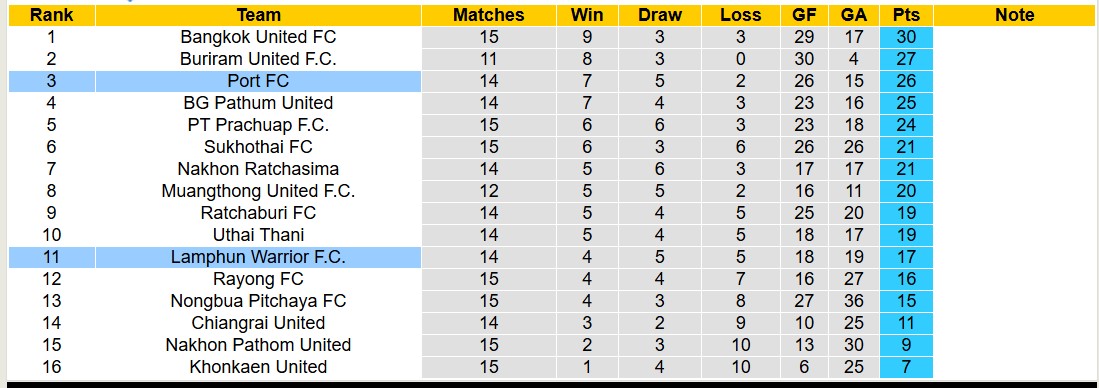Select the Uthai Thani team name
1099x388 pixels.
coord(258,235)
